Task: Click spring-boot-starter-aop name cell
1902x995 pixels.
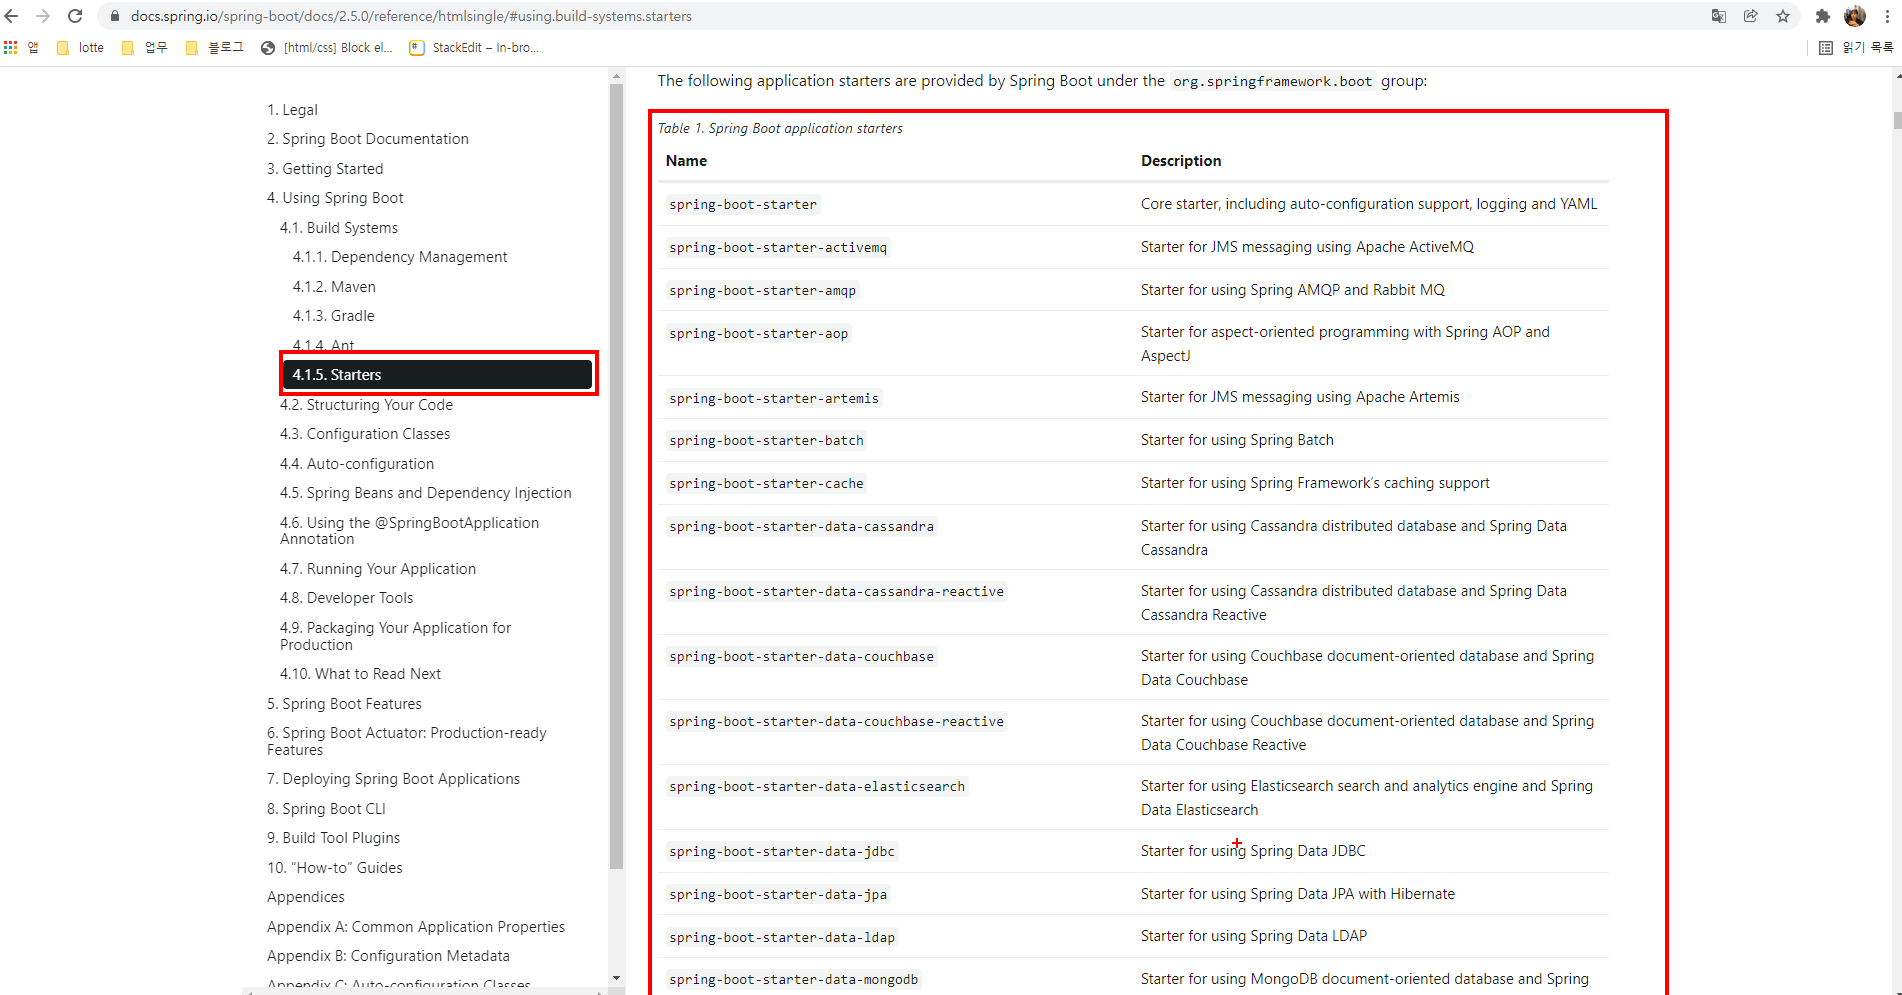Action: tap(759, 333)
